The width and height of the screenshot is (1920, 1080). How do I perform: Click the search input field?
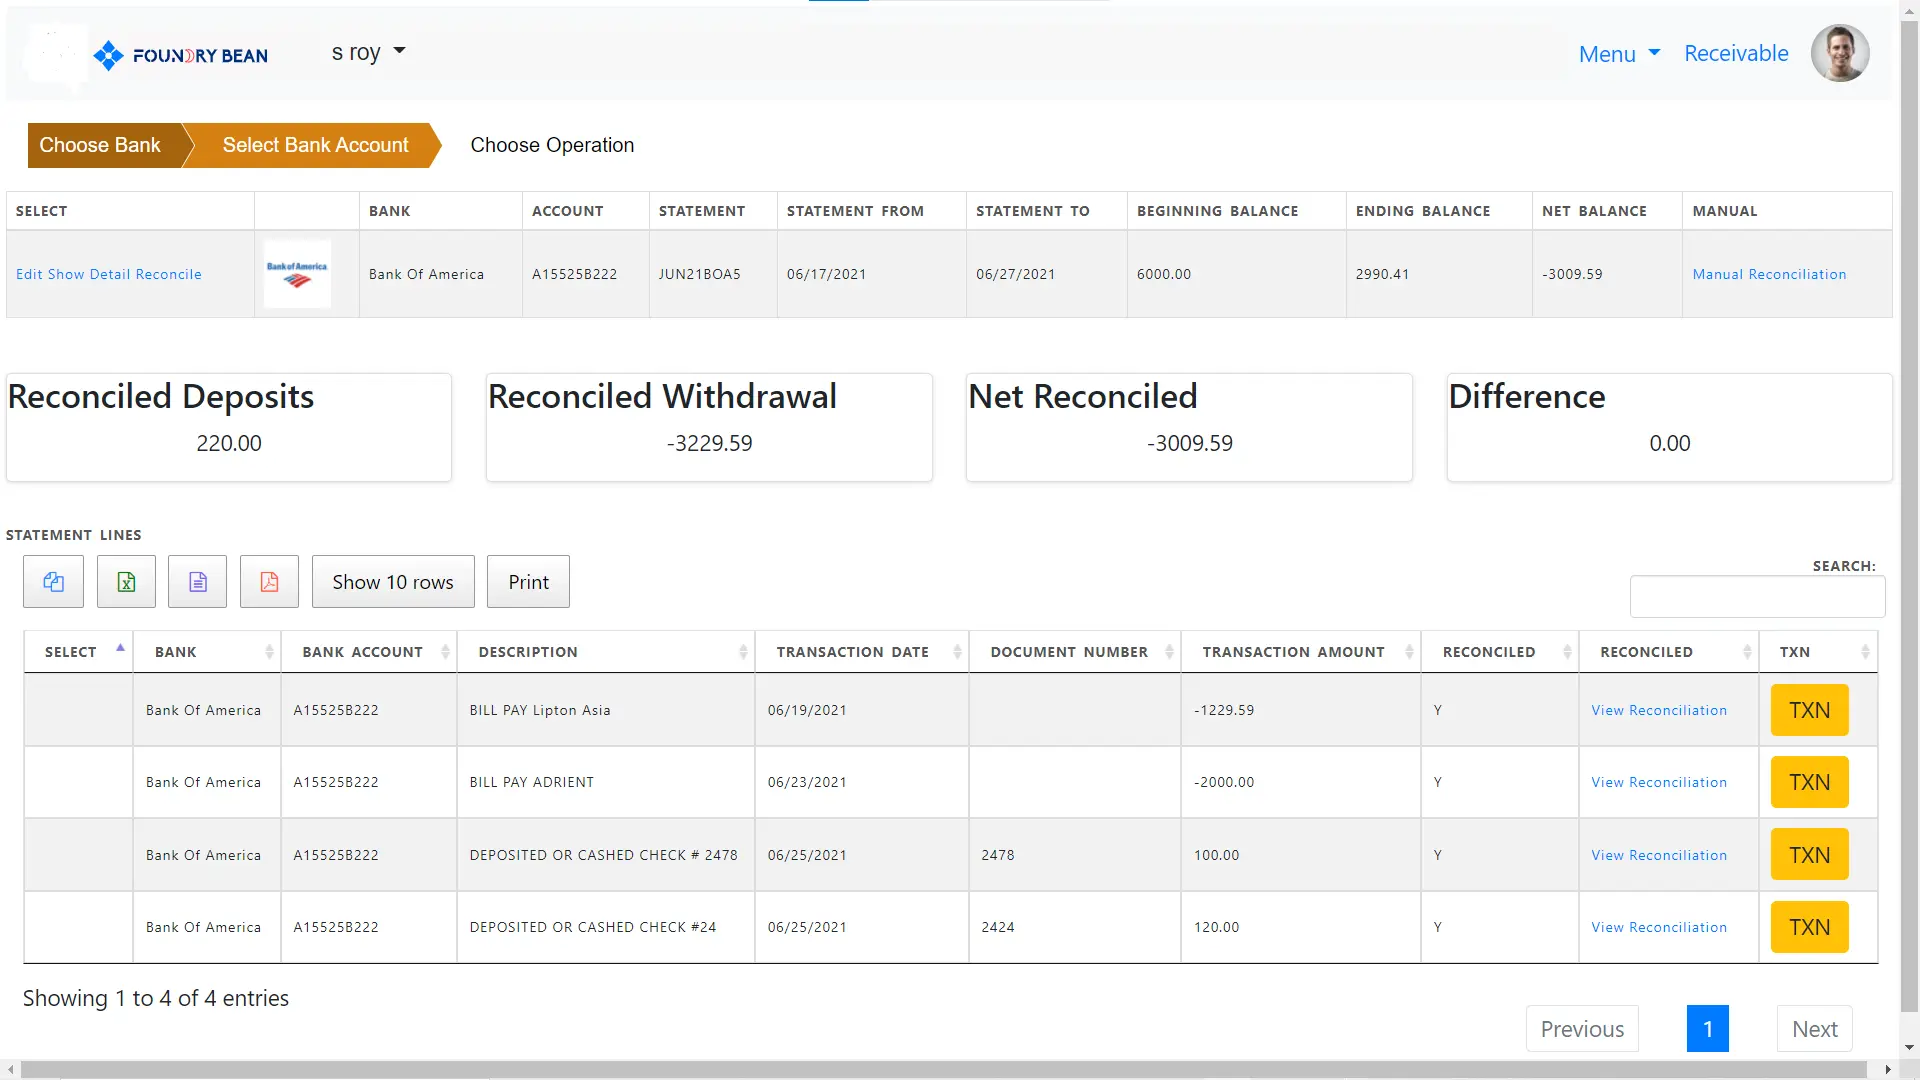click(x=1757, y=596)
